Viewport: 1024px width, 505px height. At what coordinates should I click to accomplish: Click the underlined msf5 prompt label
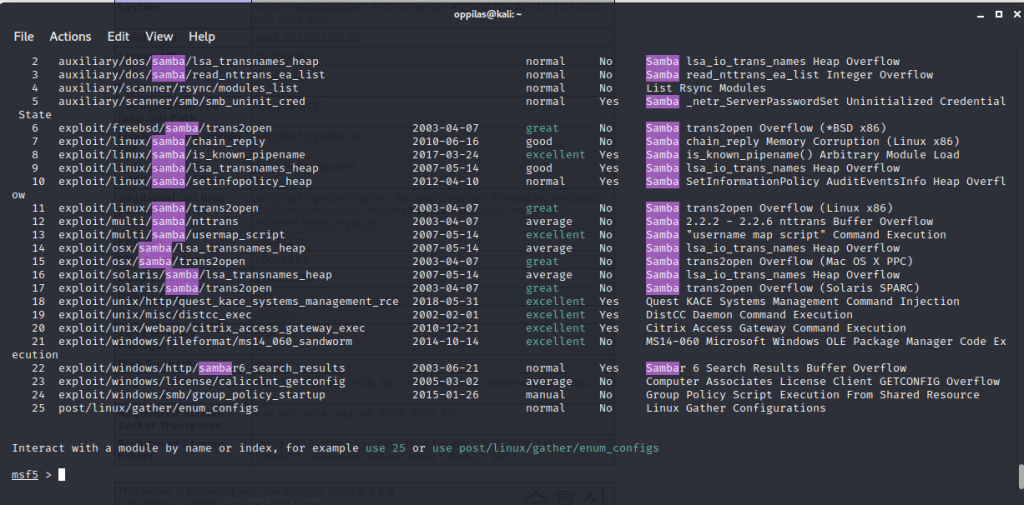coord(27,475)
